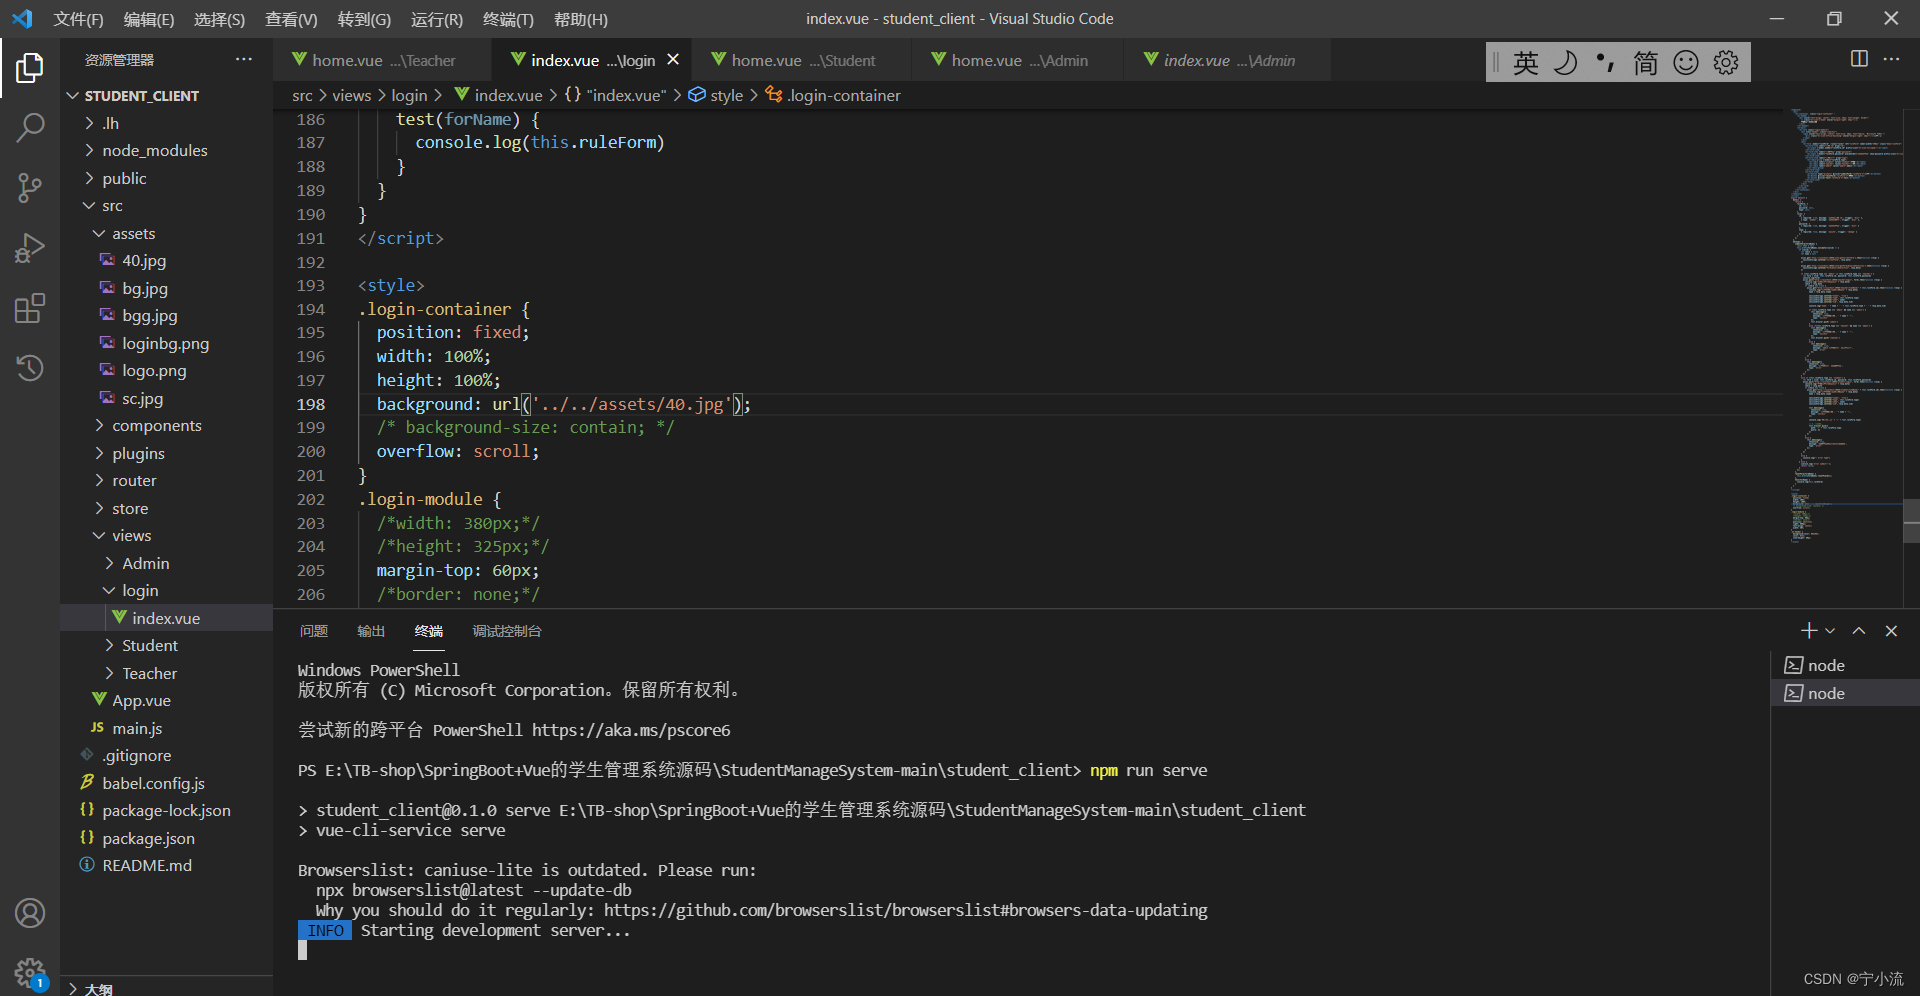Open the 编辑(E) menu

point(149,19)
